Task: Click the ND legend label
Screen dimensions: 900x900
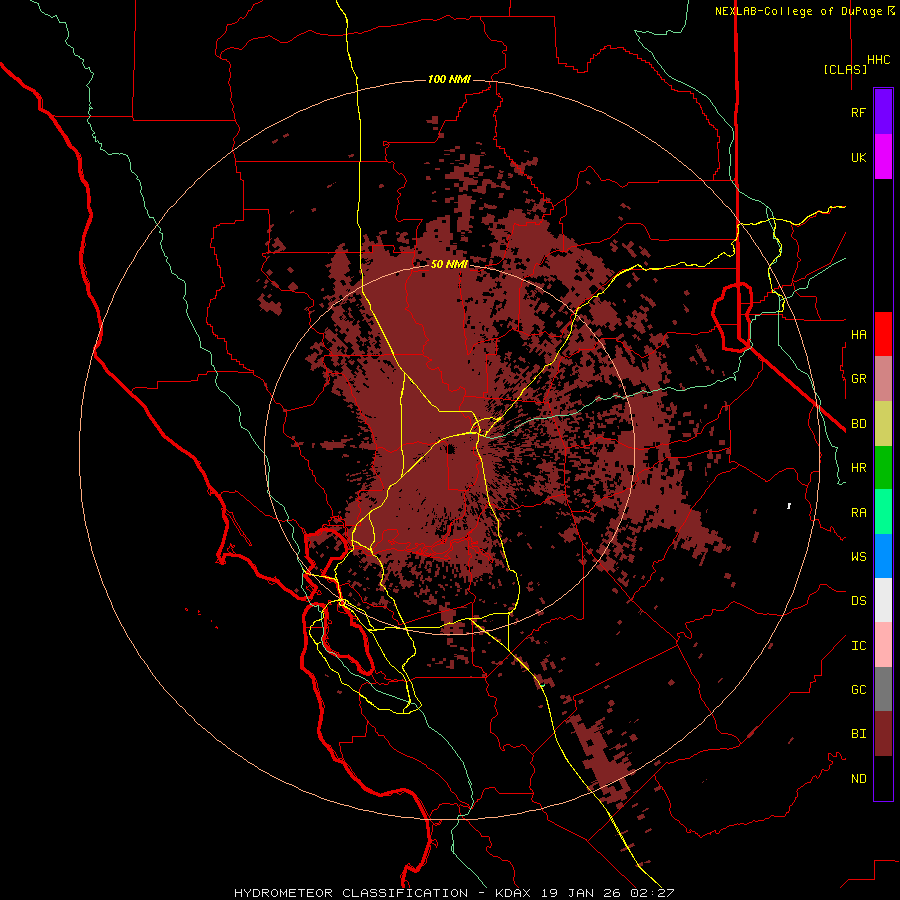Action: pyautogui.click(x=858, y=779)
